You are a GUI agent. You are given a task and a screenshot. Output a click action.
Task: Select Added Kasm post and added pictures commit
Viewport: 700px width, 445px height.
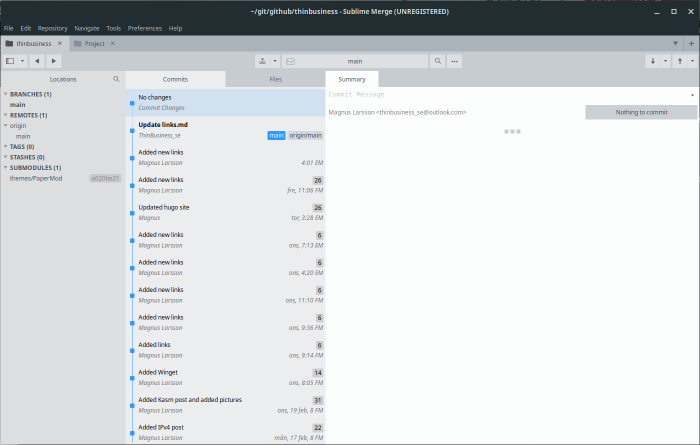225,405
